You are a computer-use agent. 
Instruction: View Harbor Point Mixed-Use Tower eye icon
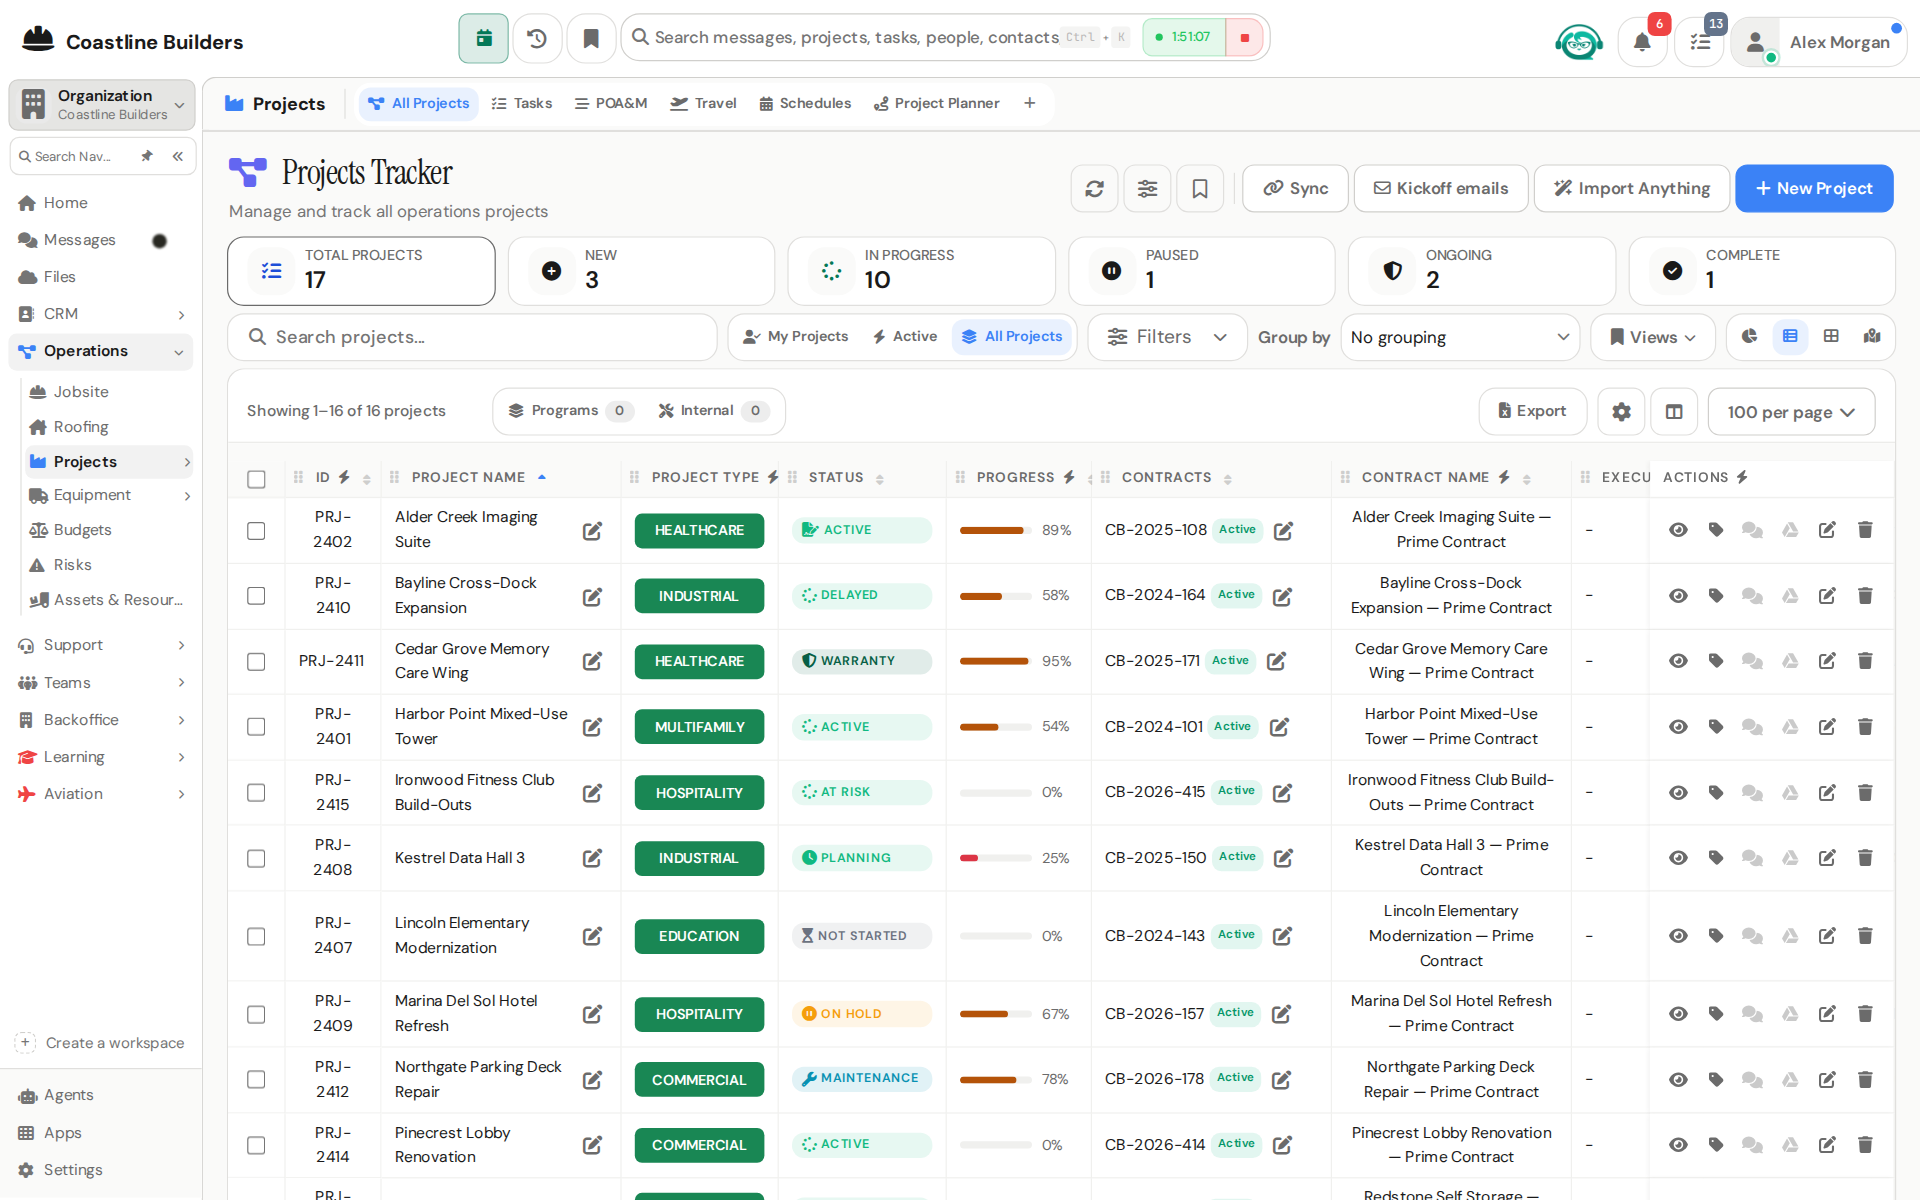(x=1678, y=727)
